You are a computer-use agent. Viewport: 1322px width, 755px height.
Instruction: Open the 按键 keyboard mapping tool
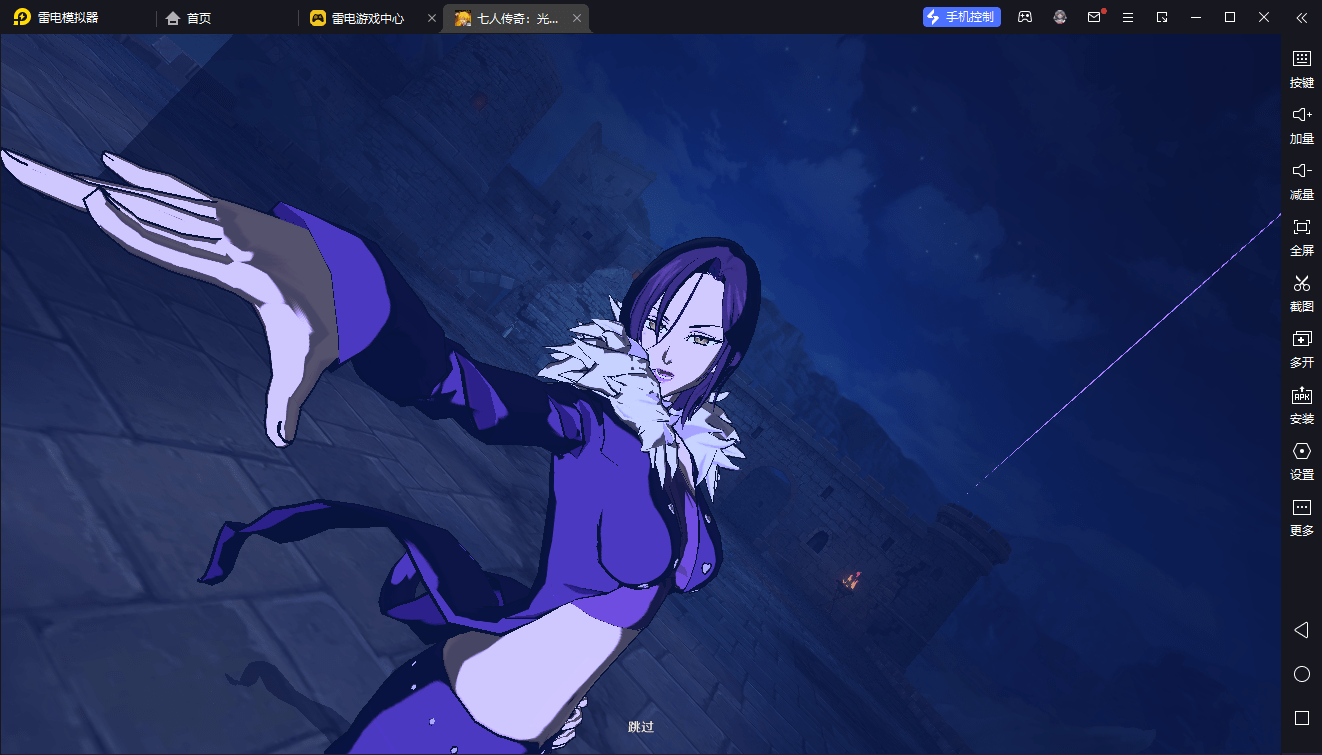[1301, 69]
